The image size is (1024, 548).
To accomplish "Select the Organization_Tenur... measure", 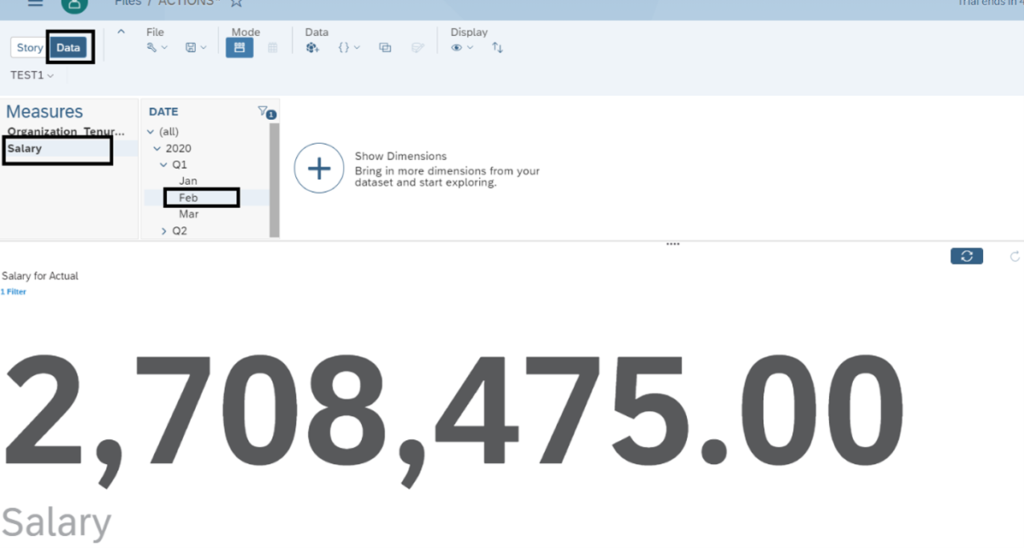I will tap(65, 131).
